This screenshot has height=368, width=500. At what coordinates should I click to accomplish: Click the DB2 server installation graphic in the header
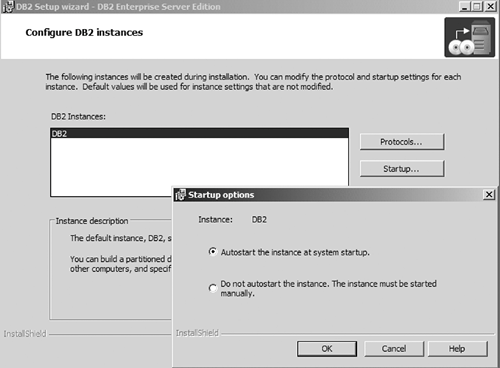click(469, 37)
